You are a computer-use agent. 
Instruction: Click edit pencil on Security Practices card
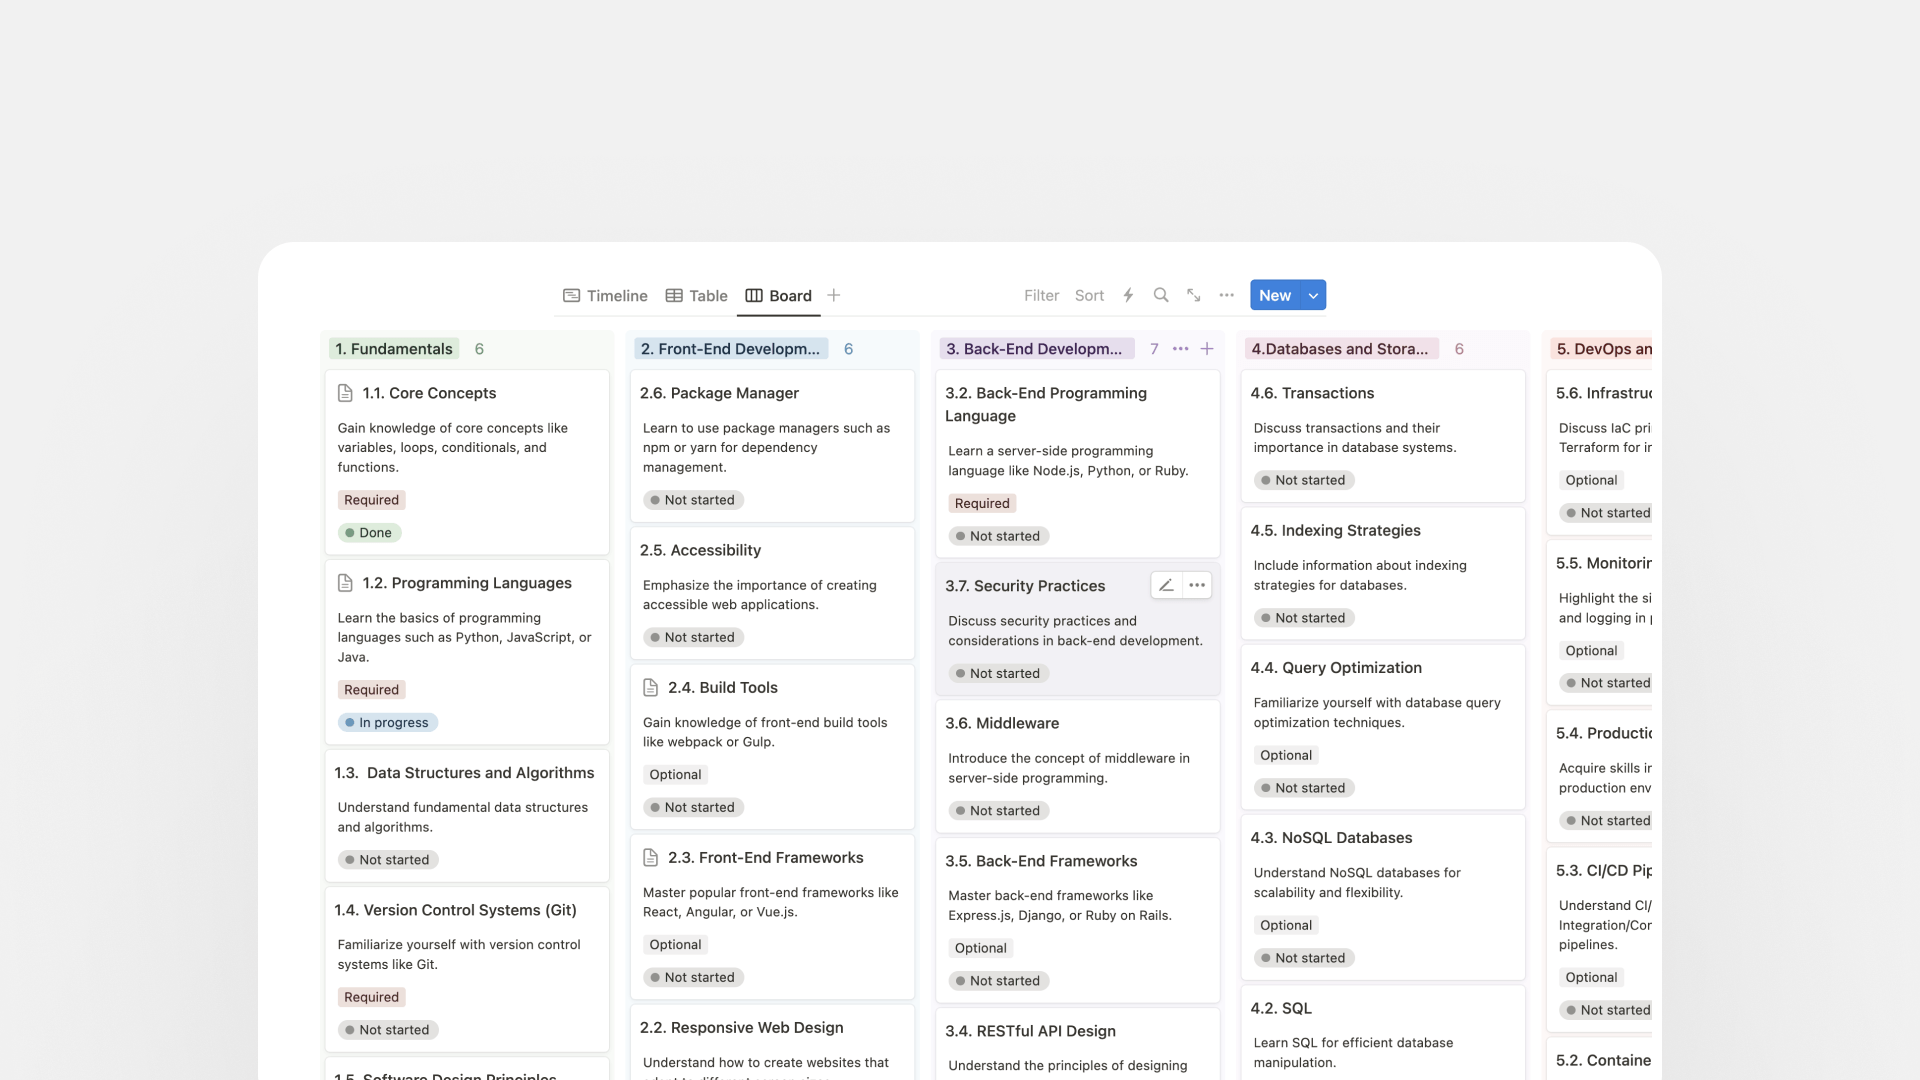(x=1166, y=585)
